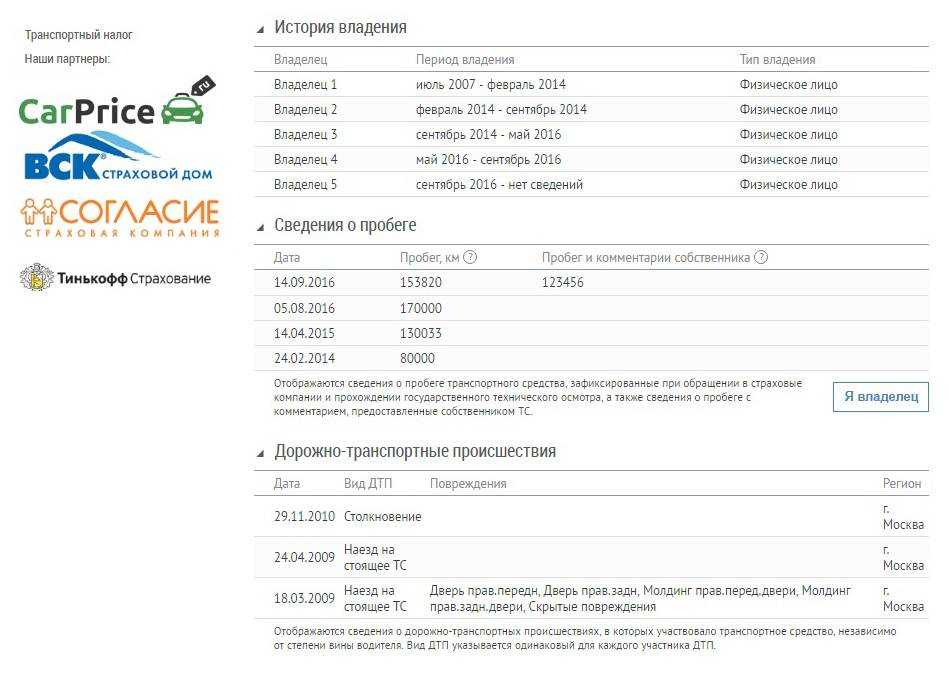Click the 14.09.2016 mileage record
Screen dimensions: 948x682
tap(304, 283)
